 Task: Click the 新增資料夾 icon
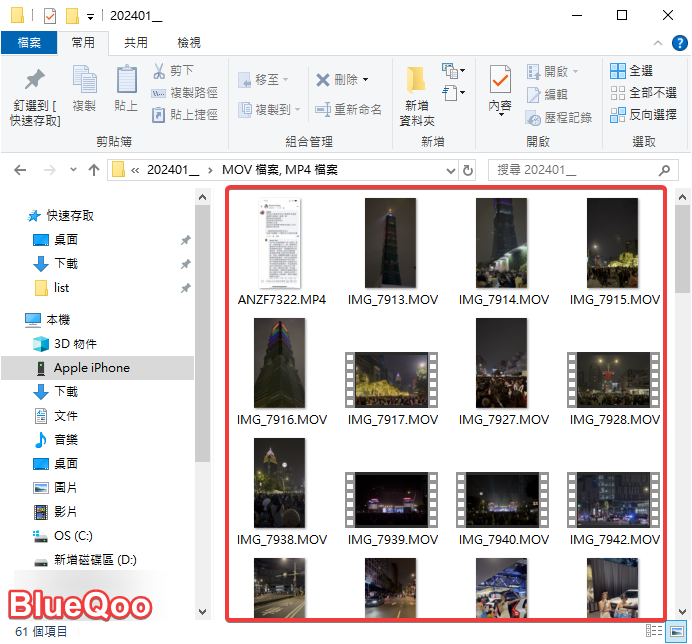coord(416,81)
